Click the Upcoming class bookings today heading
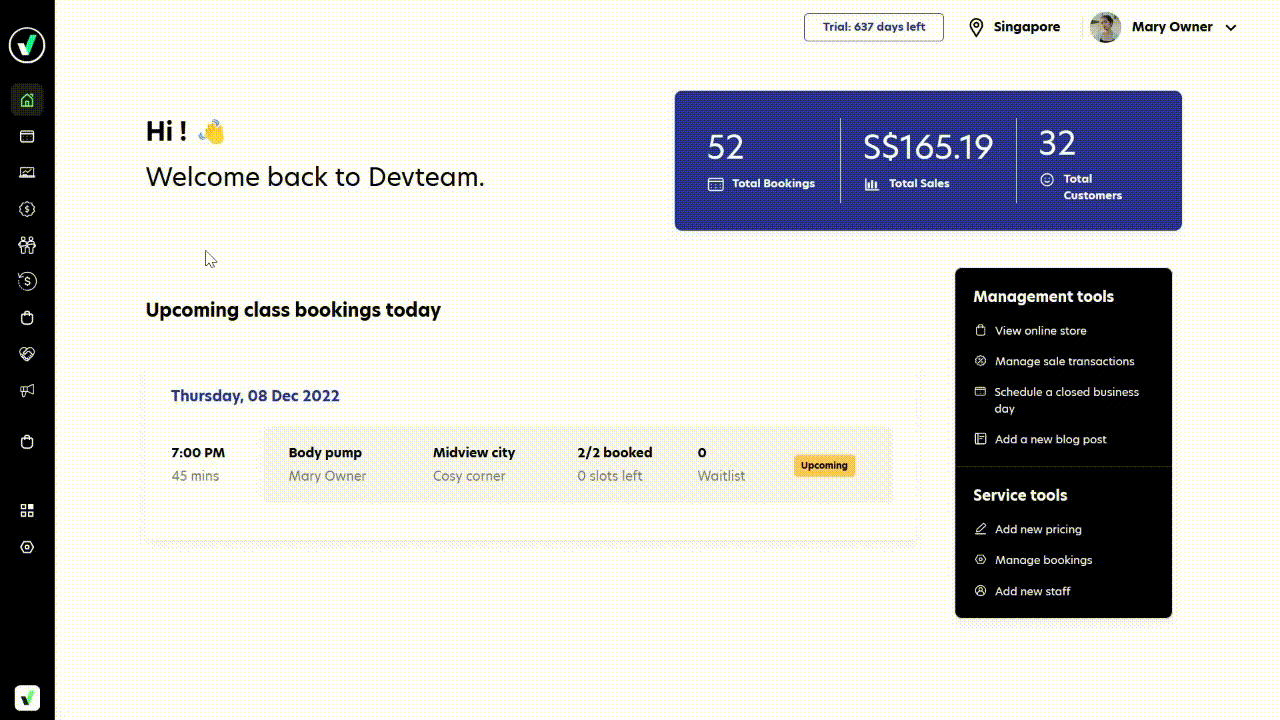 (293, 310)
